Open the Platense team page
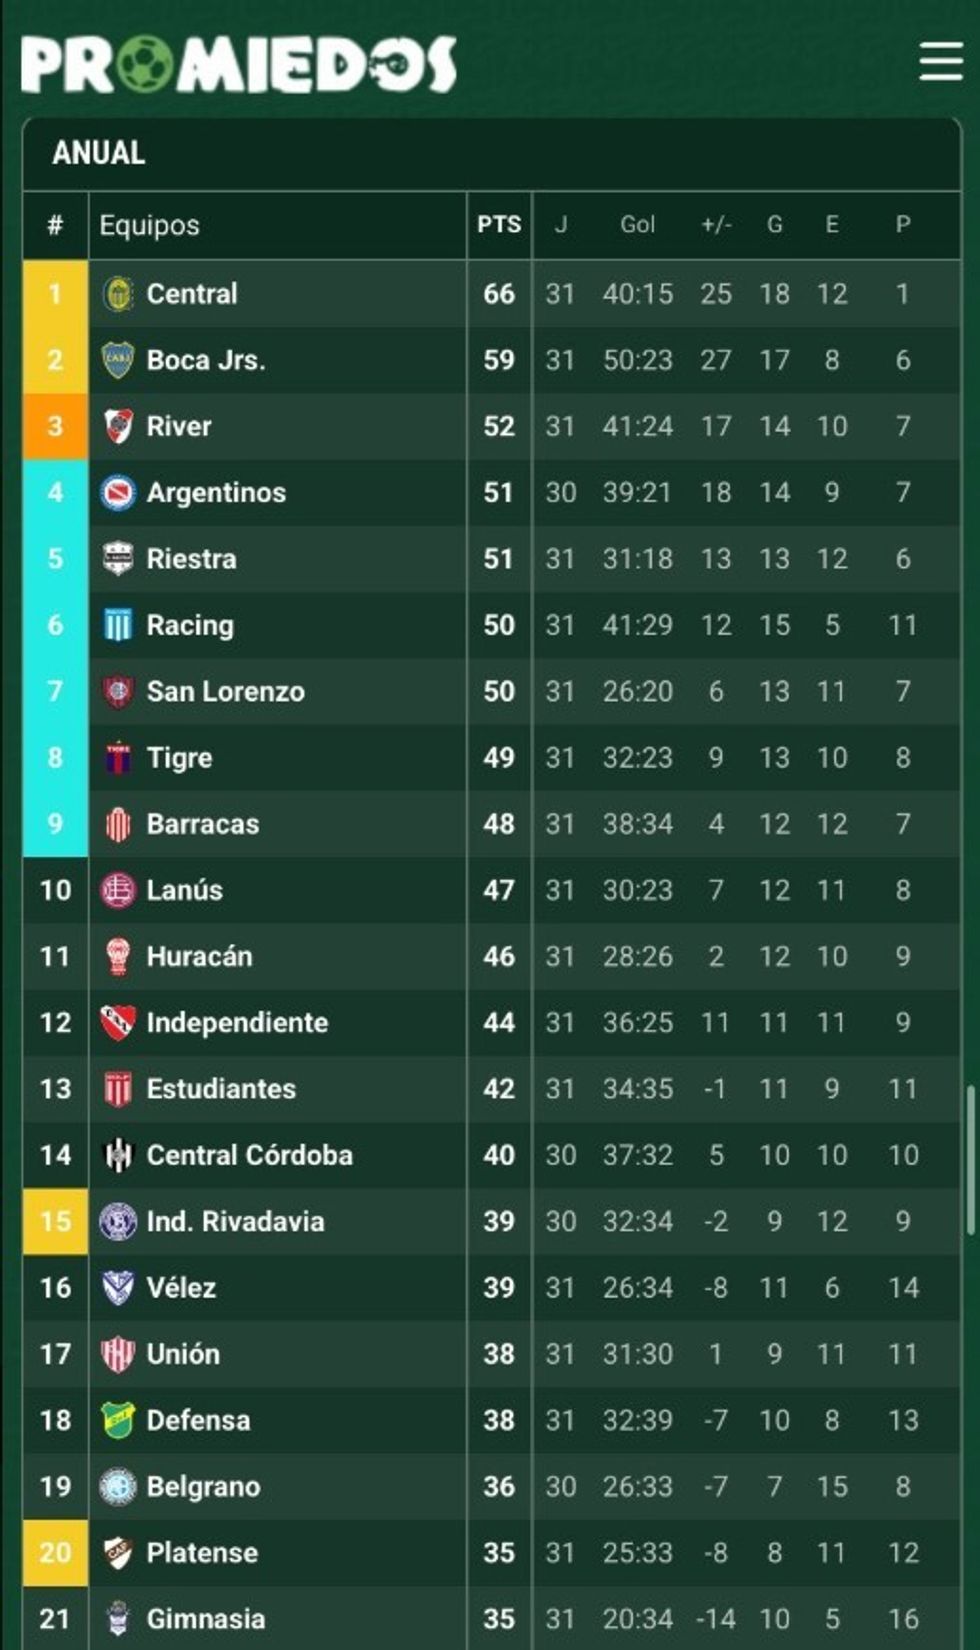Image resolution: width=980 pixels, height=1650 pixels. tap(202, 1552)
